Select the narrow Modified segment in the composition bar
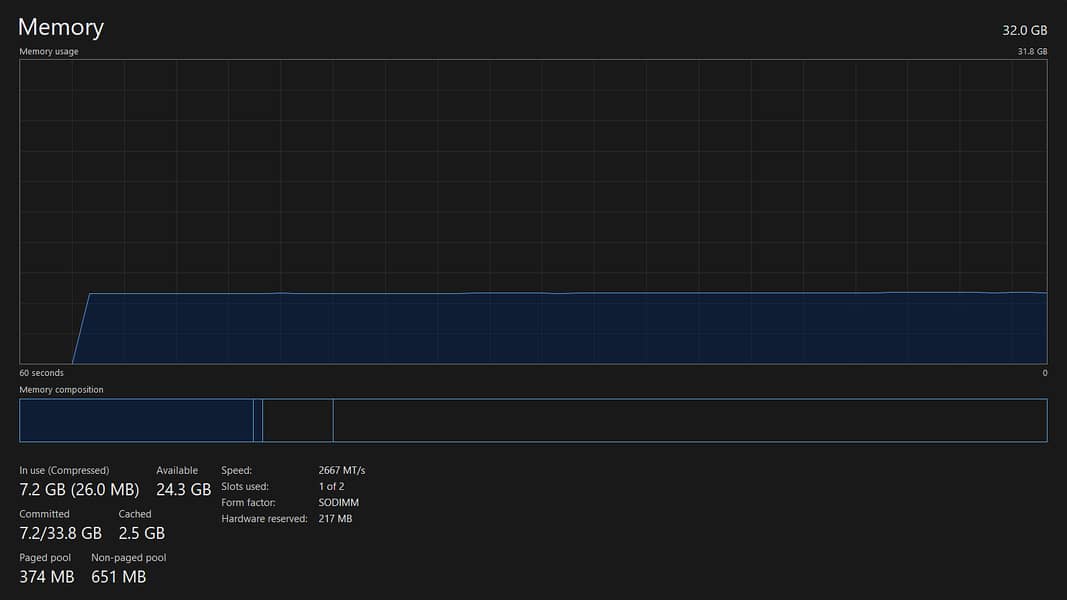The width and height of the screenshot is (1067, 600). click(258, 420)
